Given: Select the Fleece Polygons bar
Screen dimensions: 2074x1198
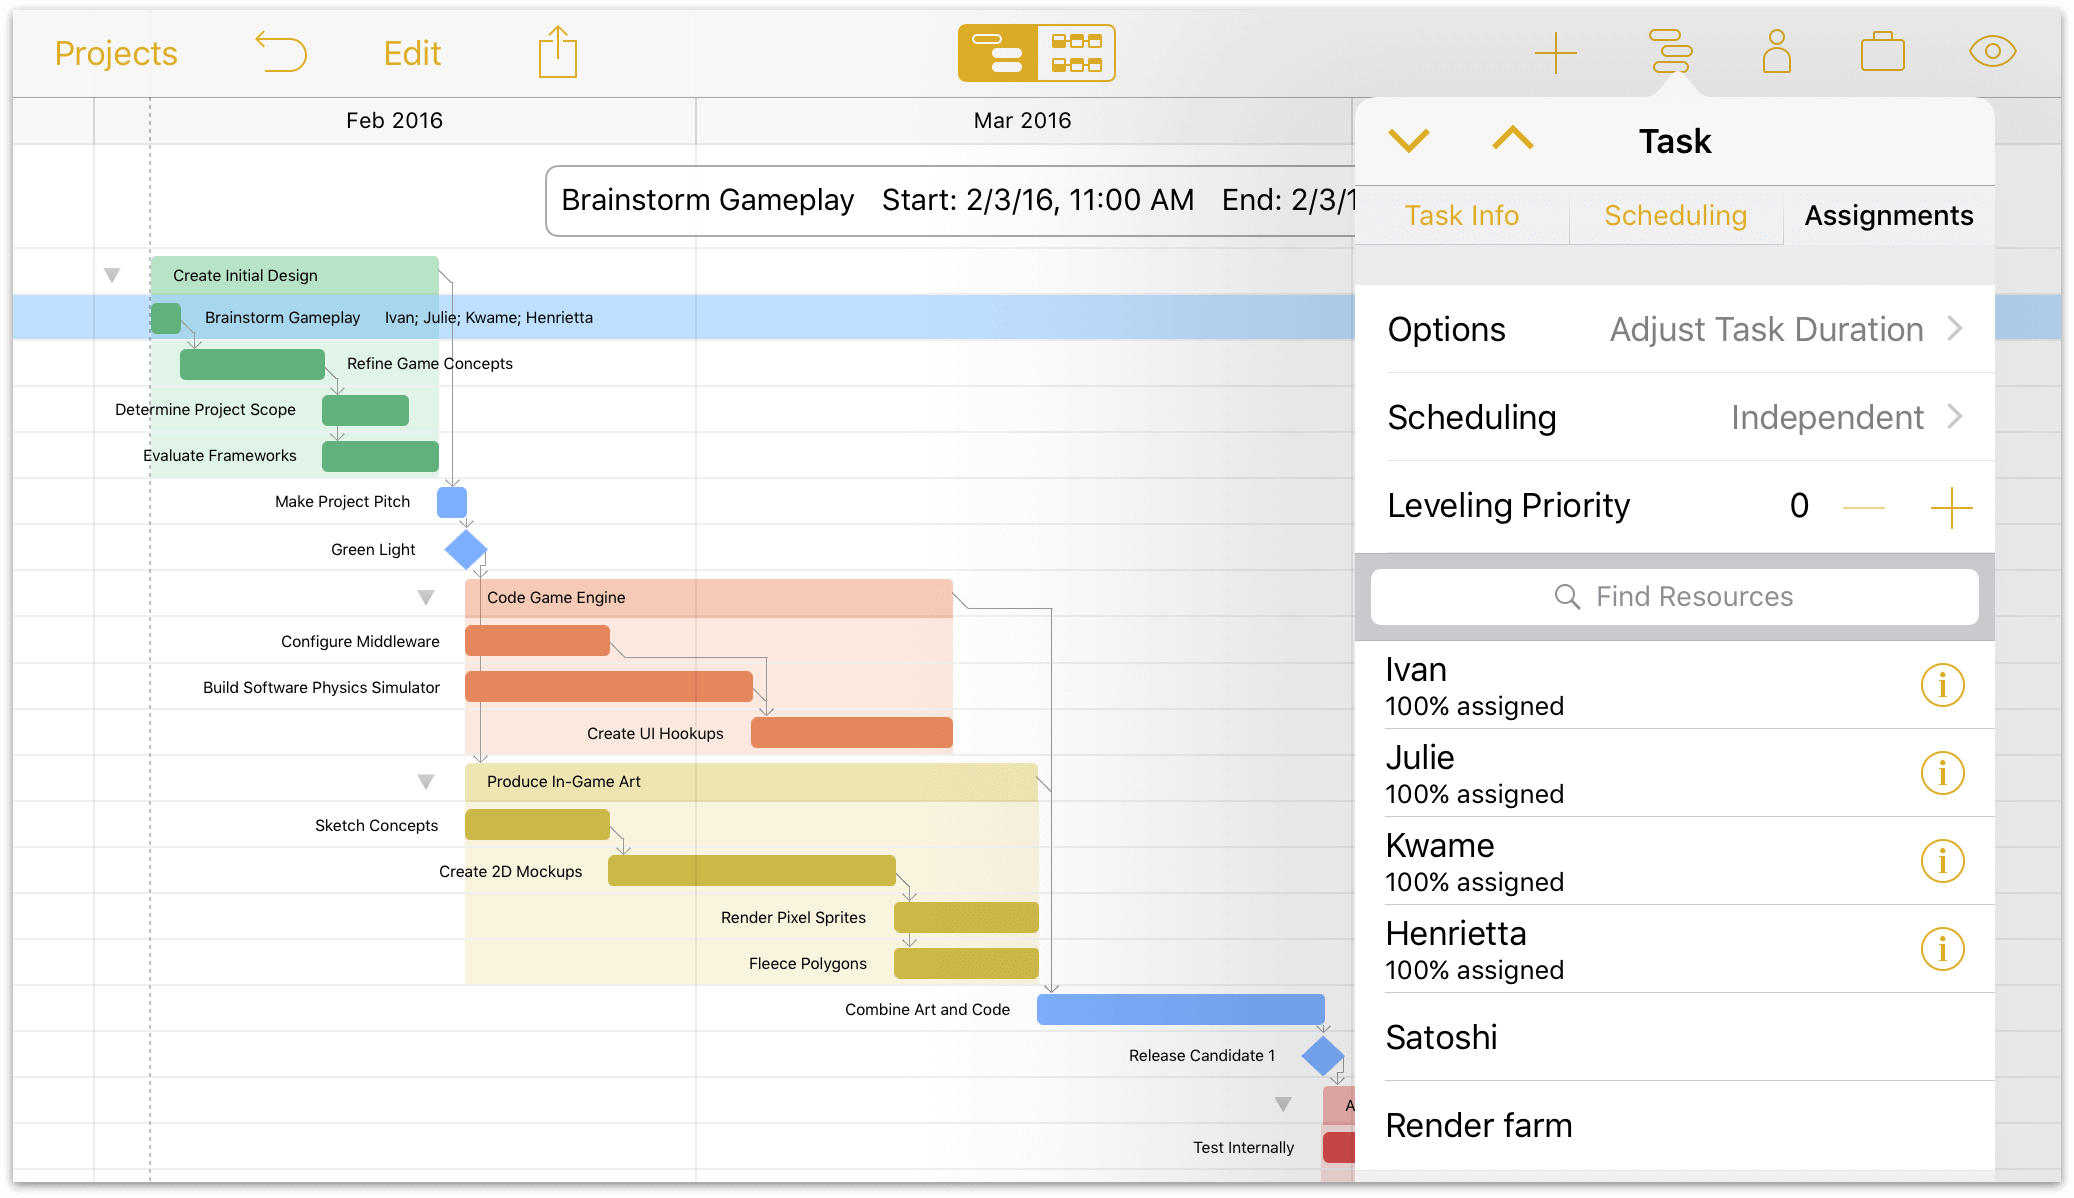Looking at the screenshot, I should pos(966,962).
